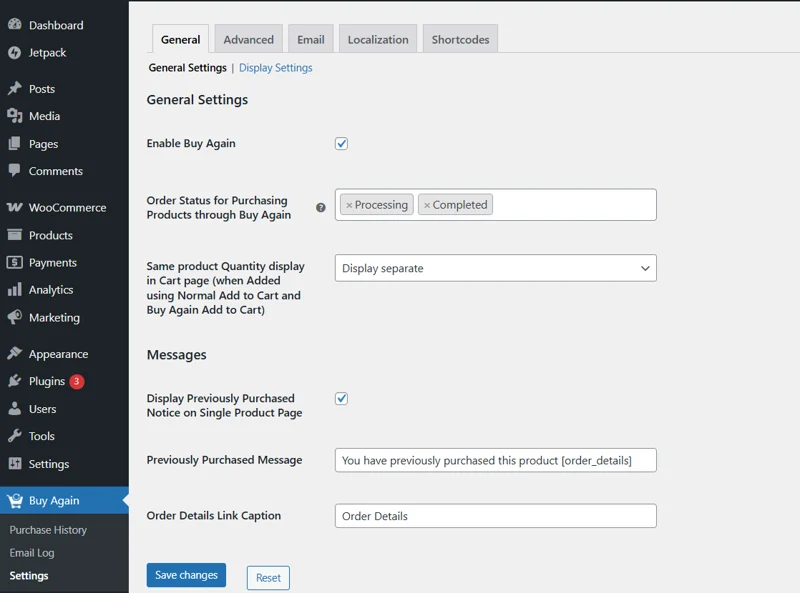The image size is (800, 593).
Task: Click the Save changes button
Action: (186, 575)
